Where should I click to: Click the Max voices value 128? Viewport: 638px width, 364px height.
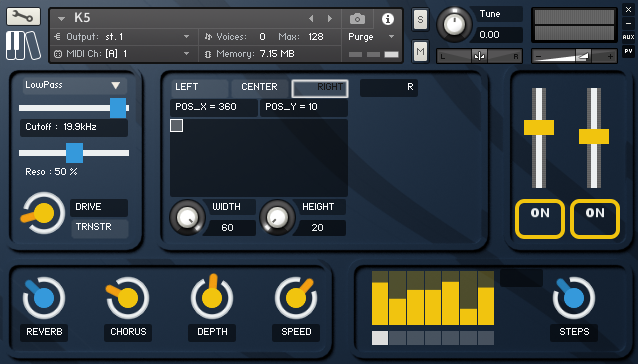(x=316, y=37)
